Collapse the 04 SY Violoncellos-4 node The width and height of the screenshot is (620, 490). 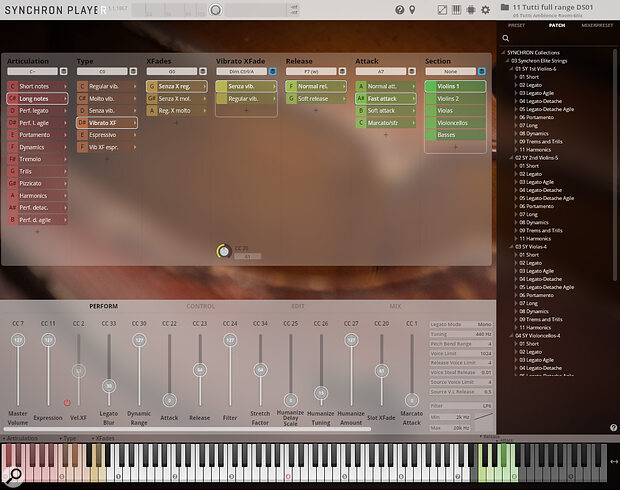[511, 336]
